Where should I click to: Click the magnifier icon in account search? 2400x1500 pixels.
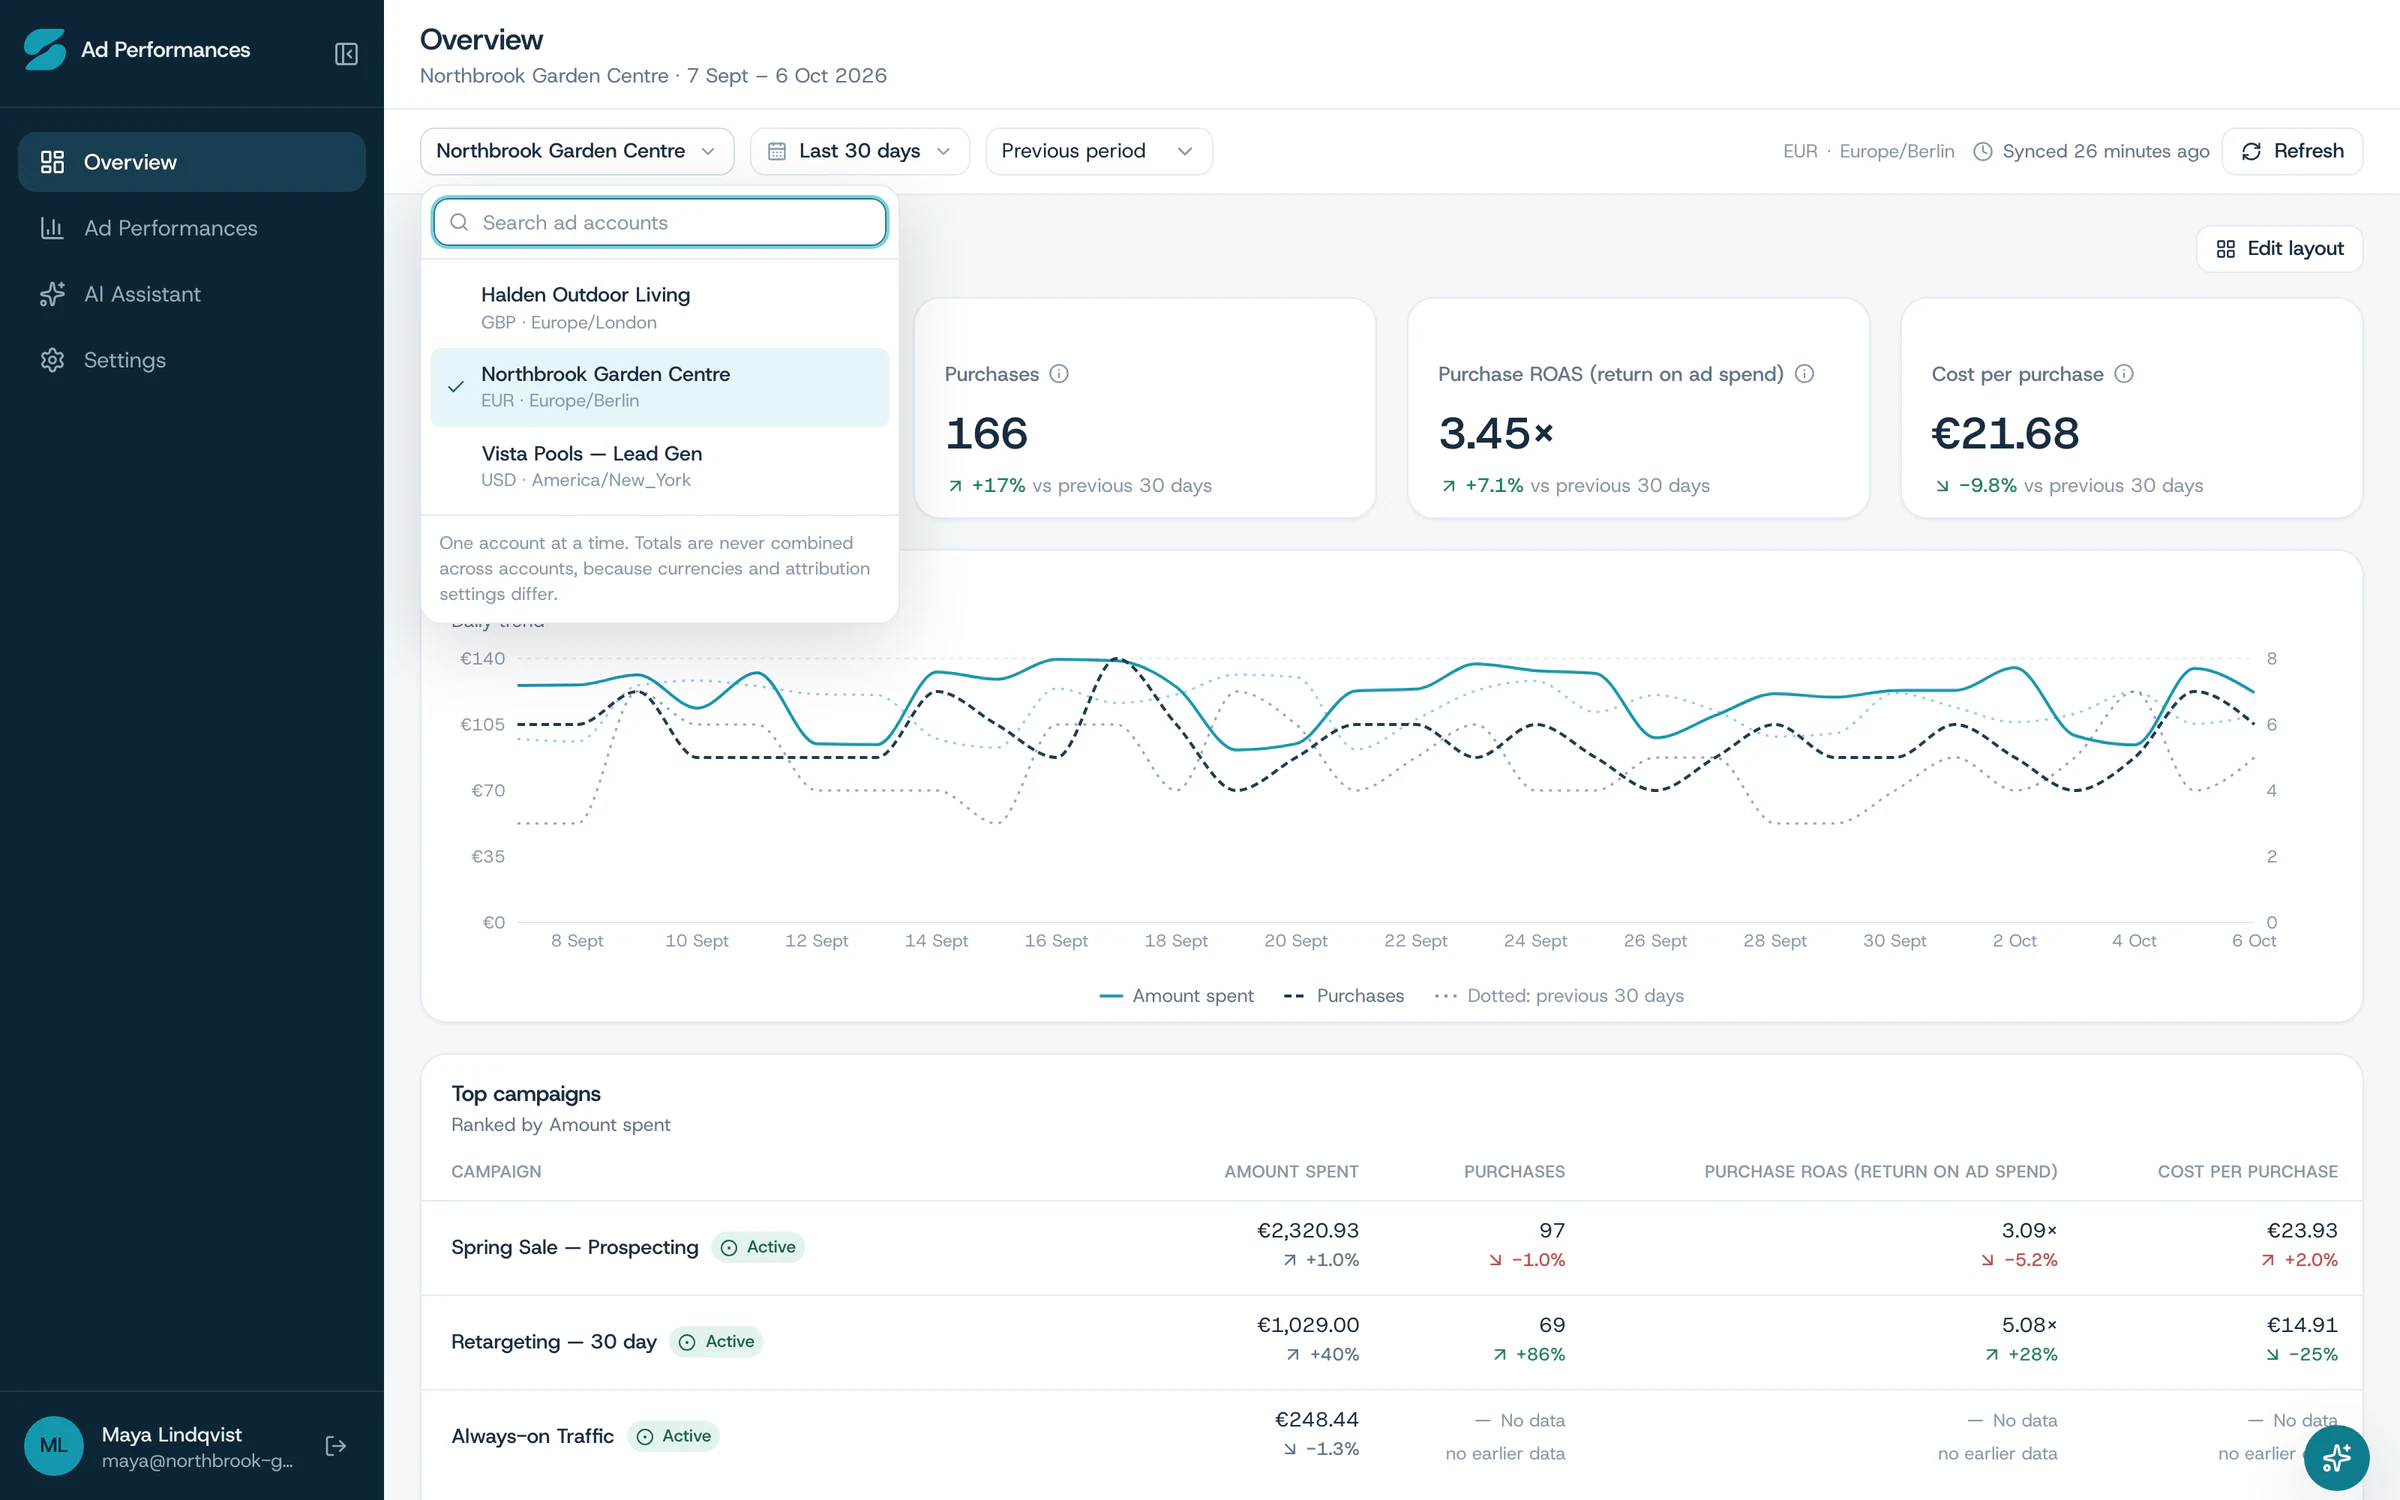point(459,222)
